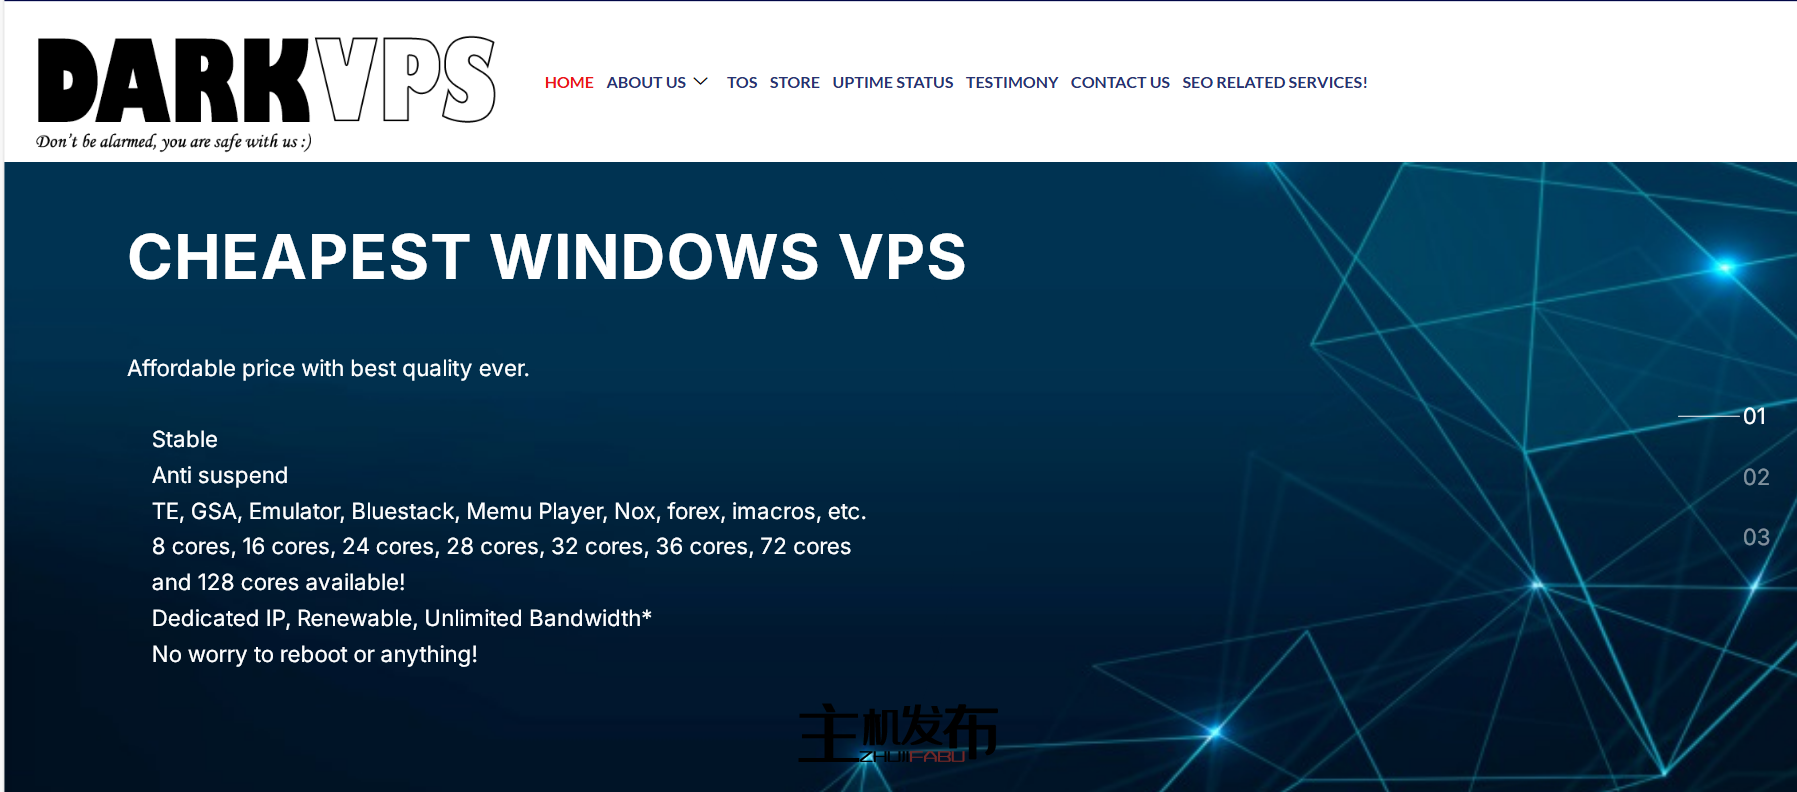This screenshot has height=792, width=1797.
Task: Open the STORE page
Action: (794, 82)
